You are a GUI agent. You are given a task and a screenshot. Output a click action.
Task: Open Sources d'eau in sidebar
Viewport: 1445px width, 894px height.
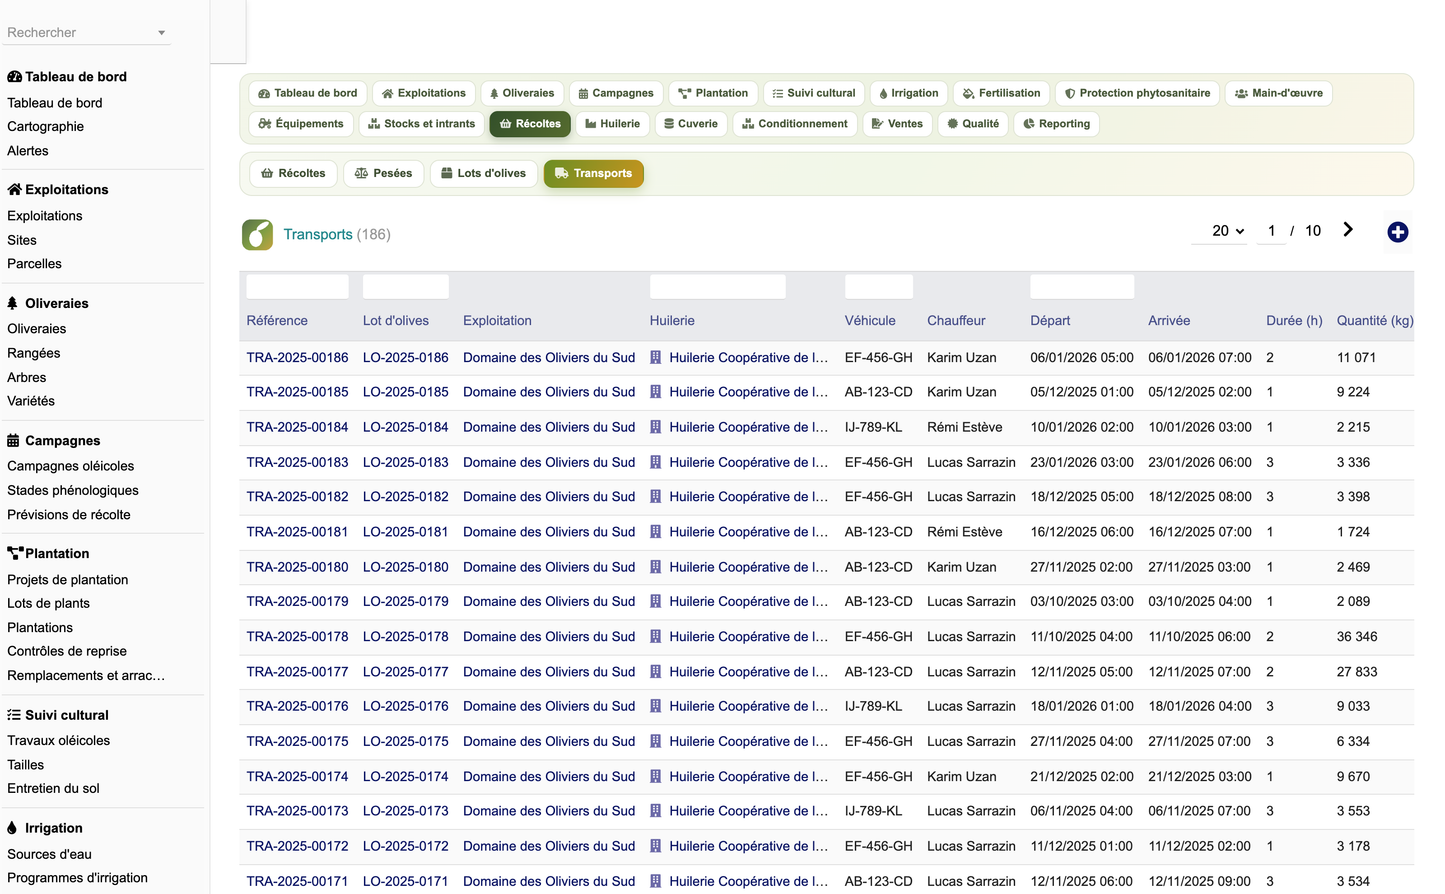tap(49, 854)
